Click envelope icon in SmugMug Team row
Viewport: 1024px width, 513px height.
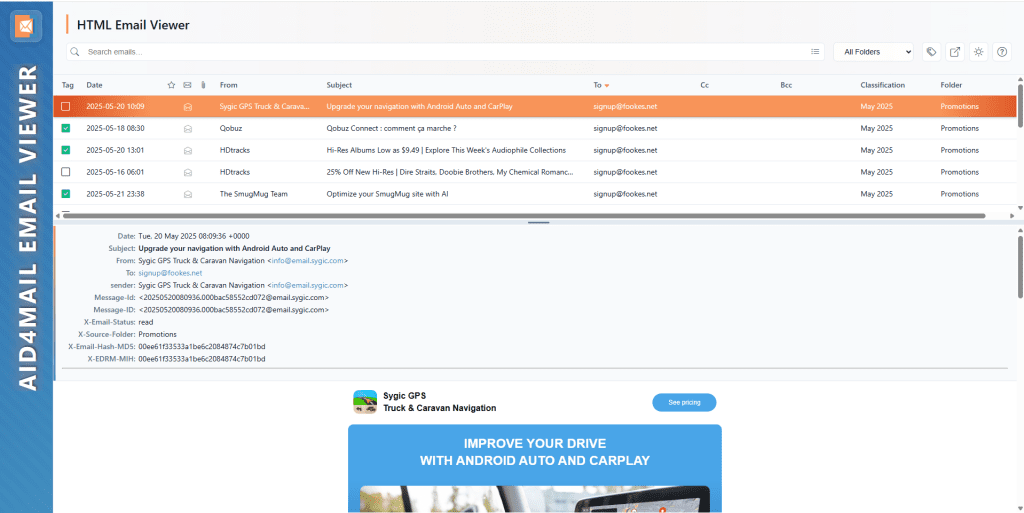pos(187,194)
